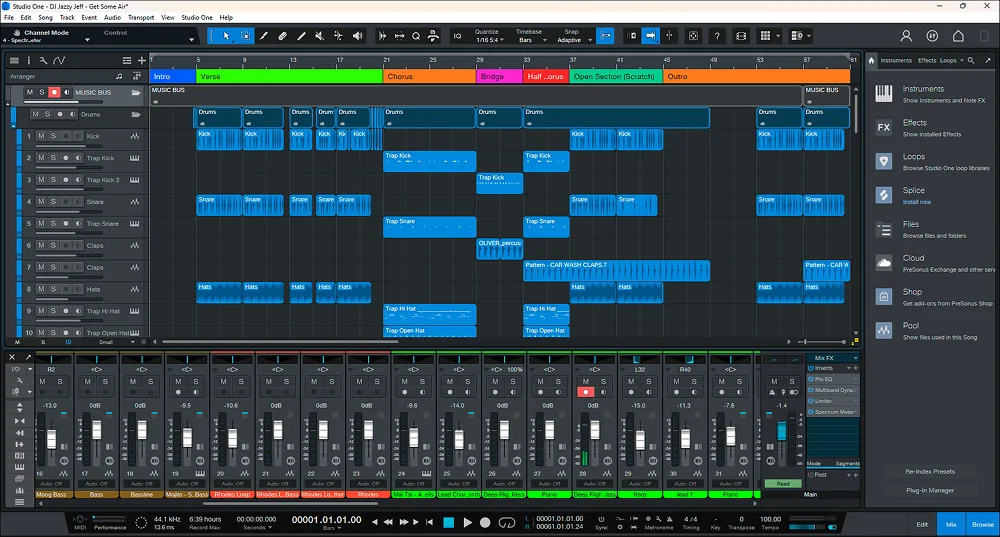Select the Eraser tool

point(283,36)
